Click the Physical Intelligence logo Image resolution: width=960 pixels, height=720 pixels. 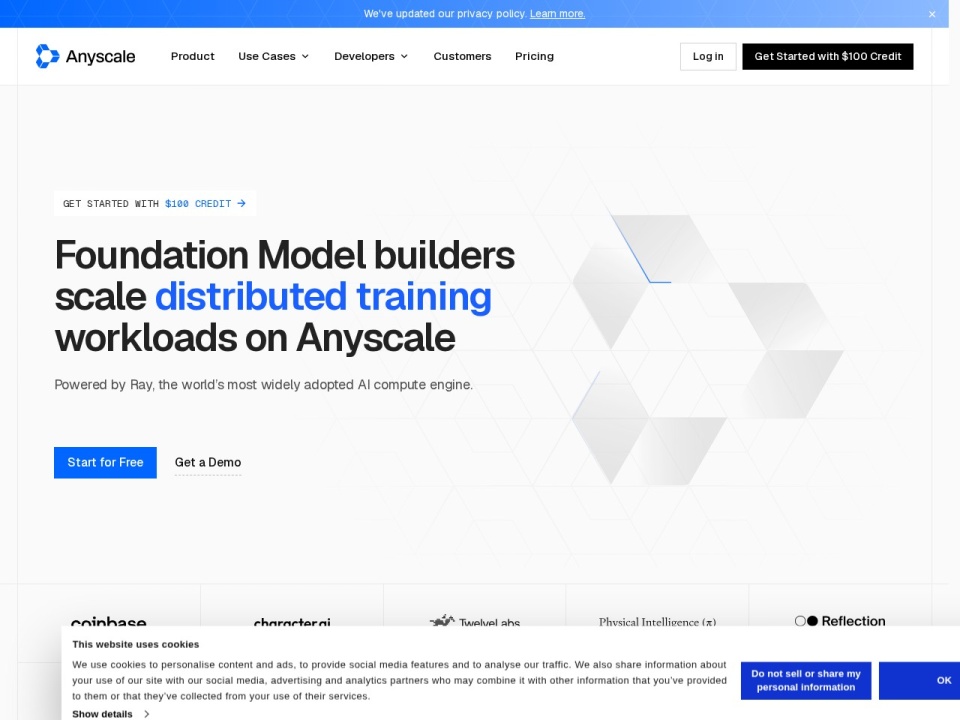(657, 621)
